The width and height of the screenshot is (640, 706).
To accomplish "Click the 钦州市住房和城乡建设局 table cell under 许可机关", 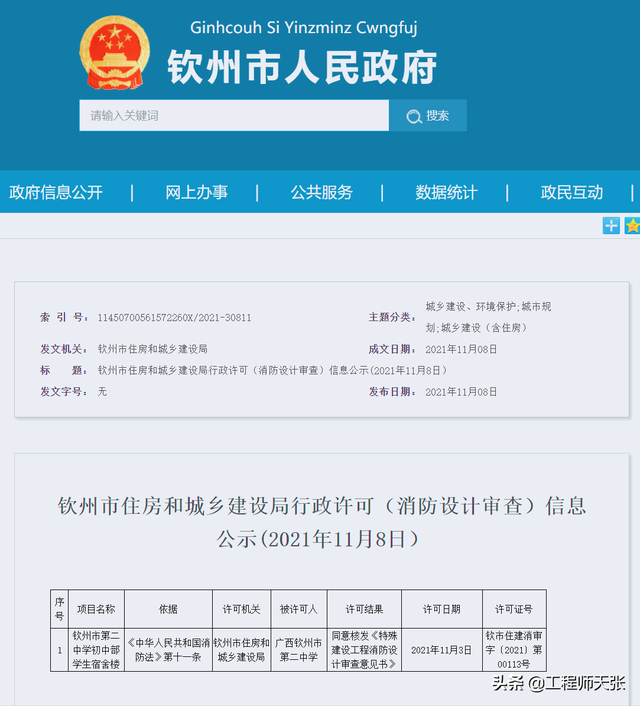I will tap(241, 650).
